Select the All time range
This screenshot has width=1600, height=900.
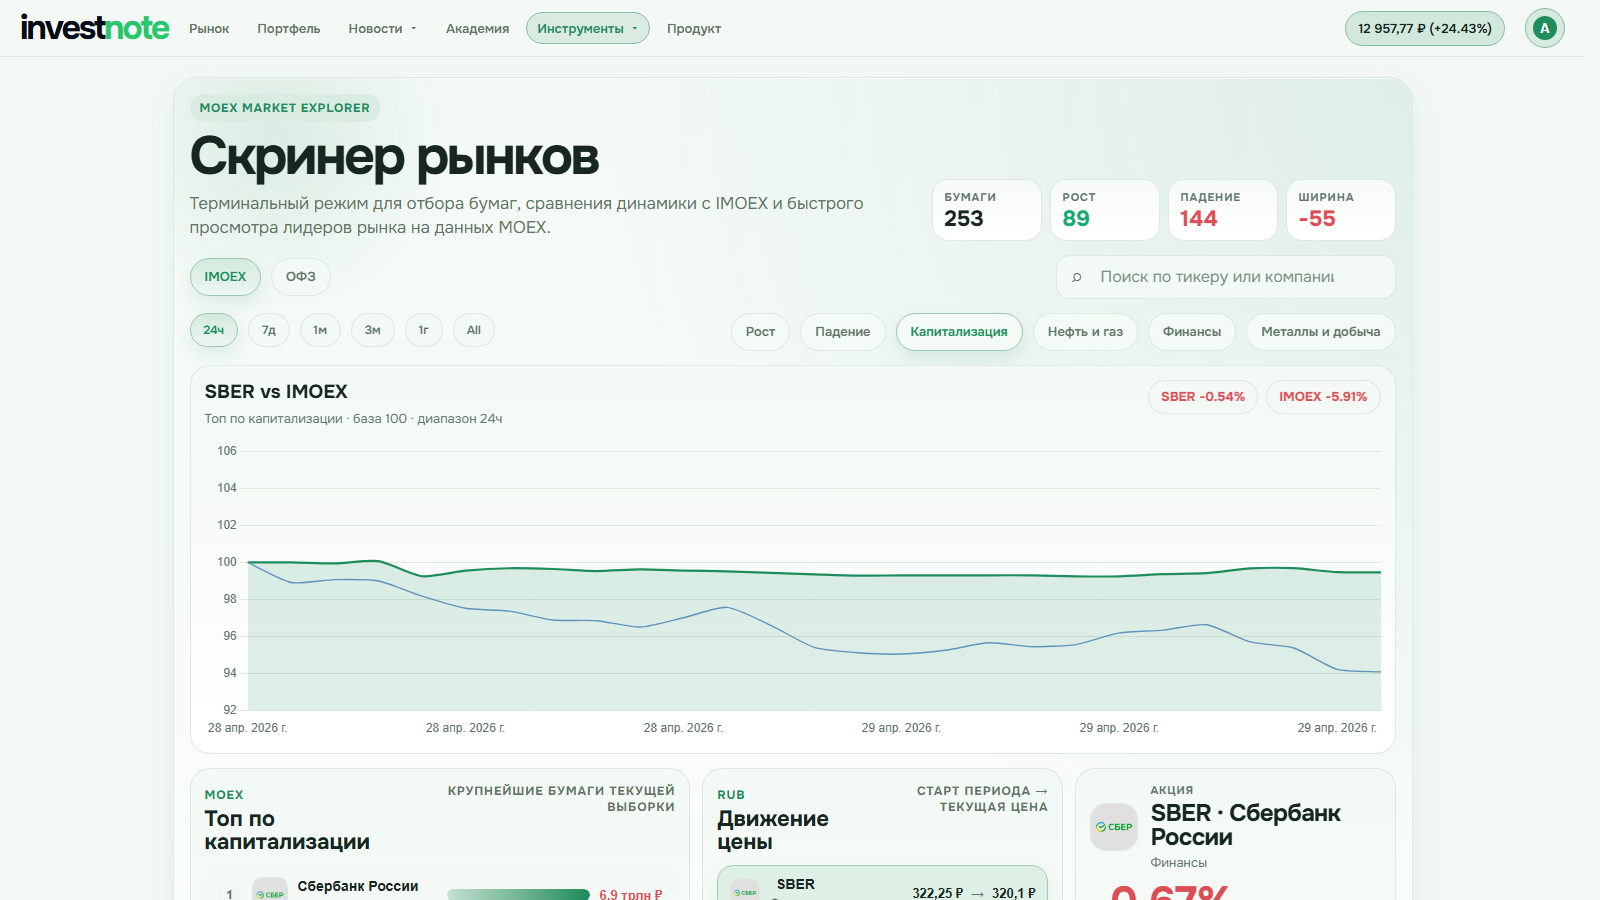pyautogui.click(x=474, y=330)
